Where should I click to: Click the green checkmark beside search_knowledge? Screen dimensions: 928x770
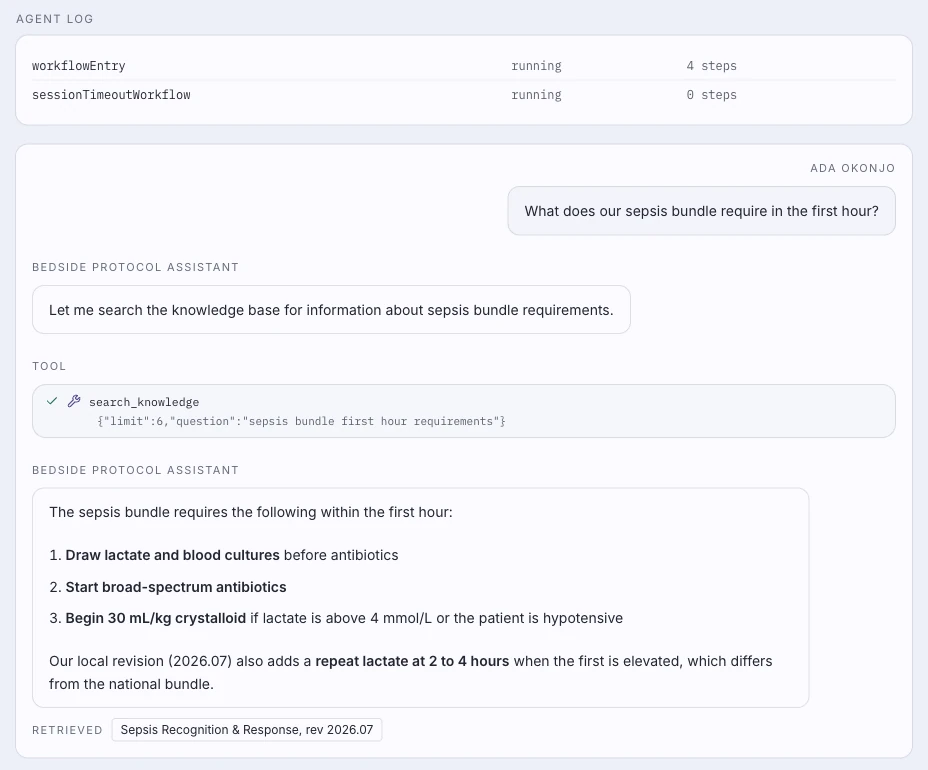click(x=52, y=401)
